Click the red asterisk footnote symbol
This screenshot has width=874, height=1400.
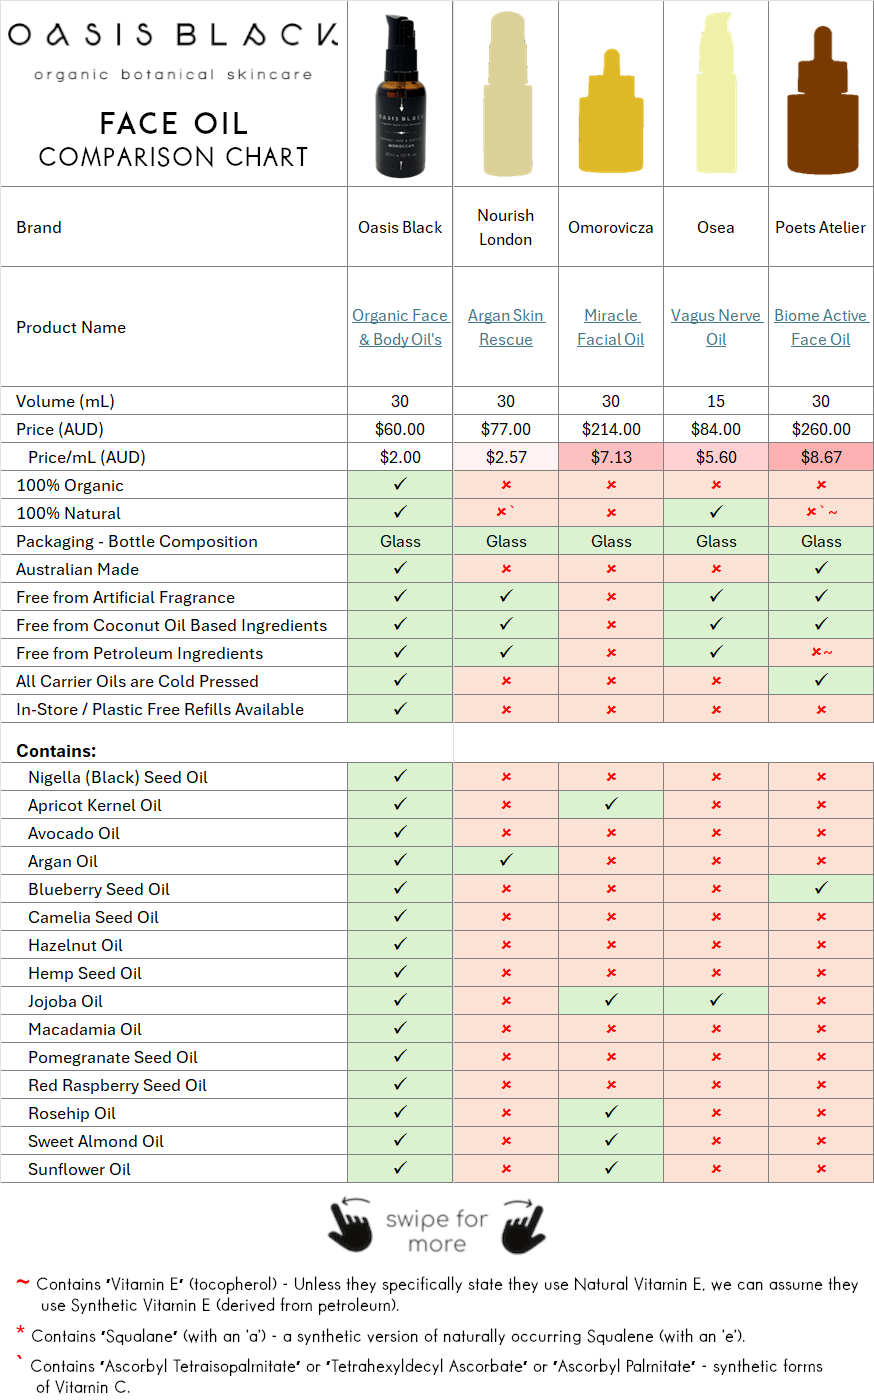(20, 1332)
